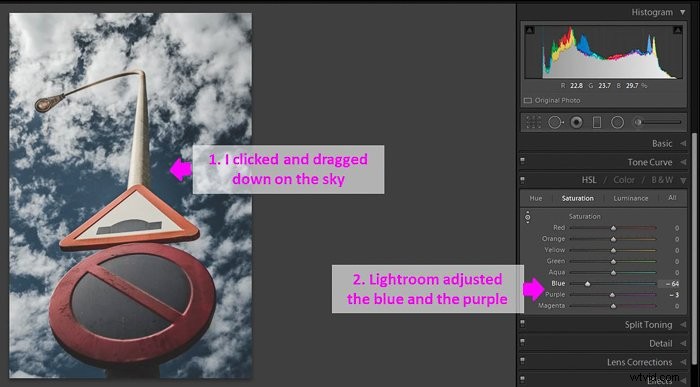Click the Yellow saturation slider handle
The width and height of the screenshot is (700, 387).
click(x=613, y=250)
